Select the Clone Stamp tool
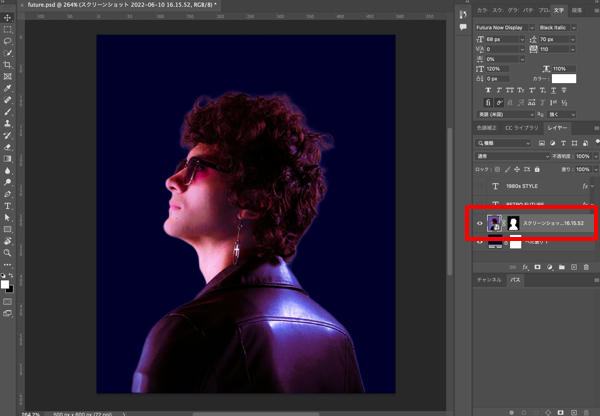 7,124
